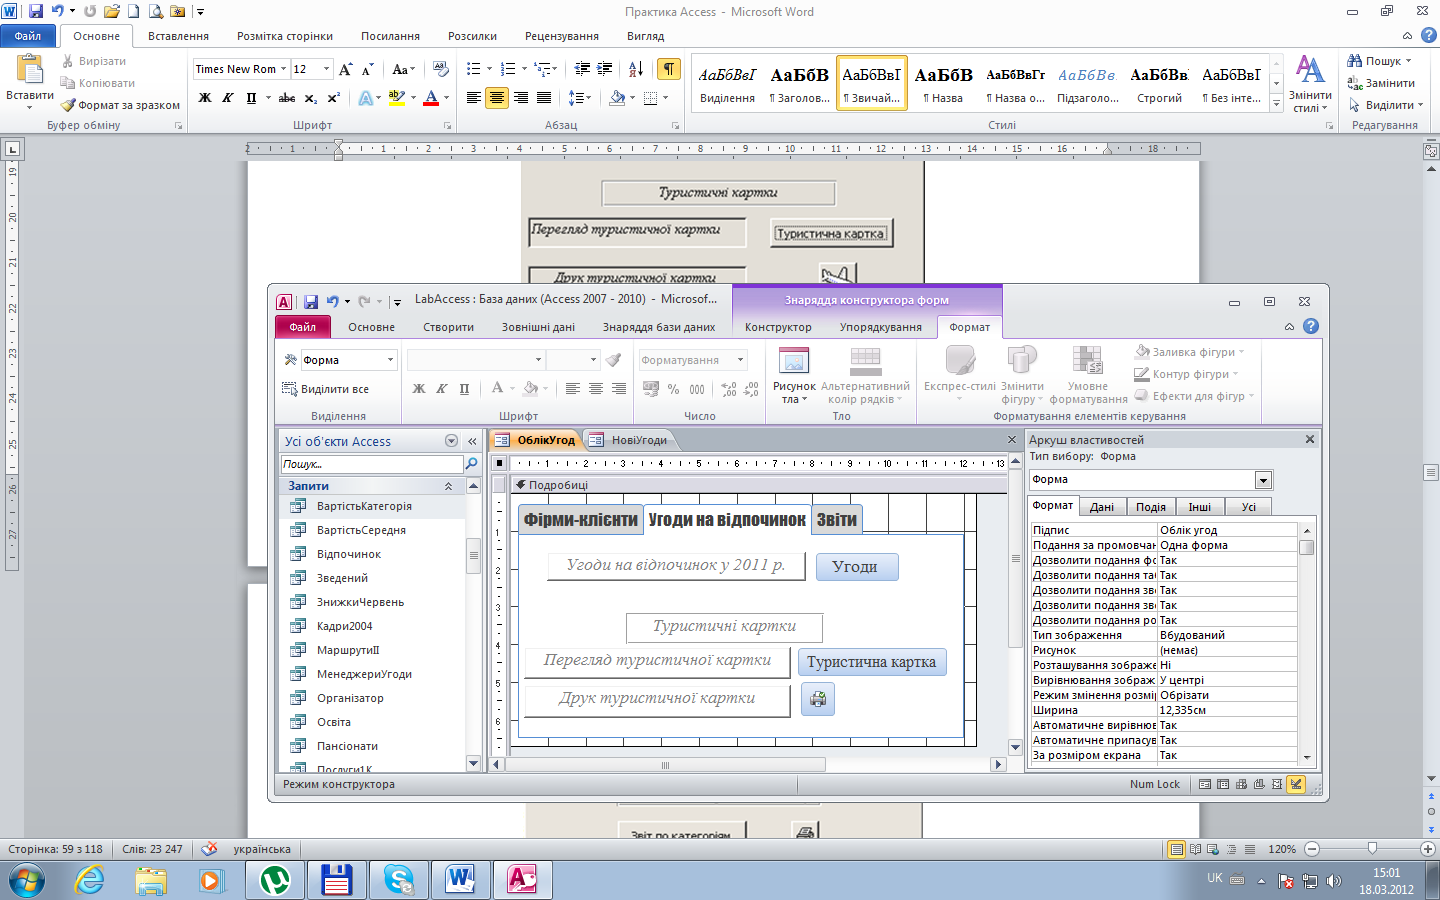This screenshot has height=900, width=1440.
Task: Apply subscript in Word ribbon
Action: click(311, 98)
